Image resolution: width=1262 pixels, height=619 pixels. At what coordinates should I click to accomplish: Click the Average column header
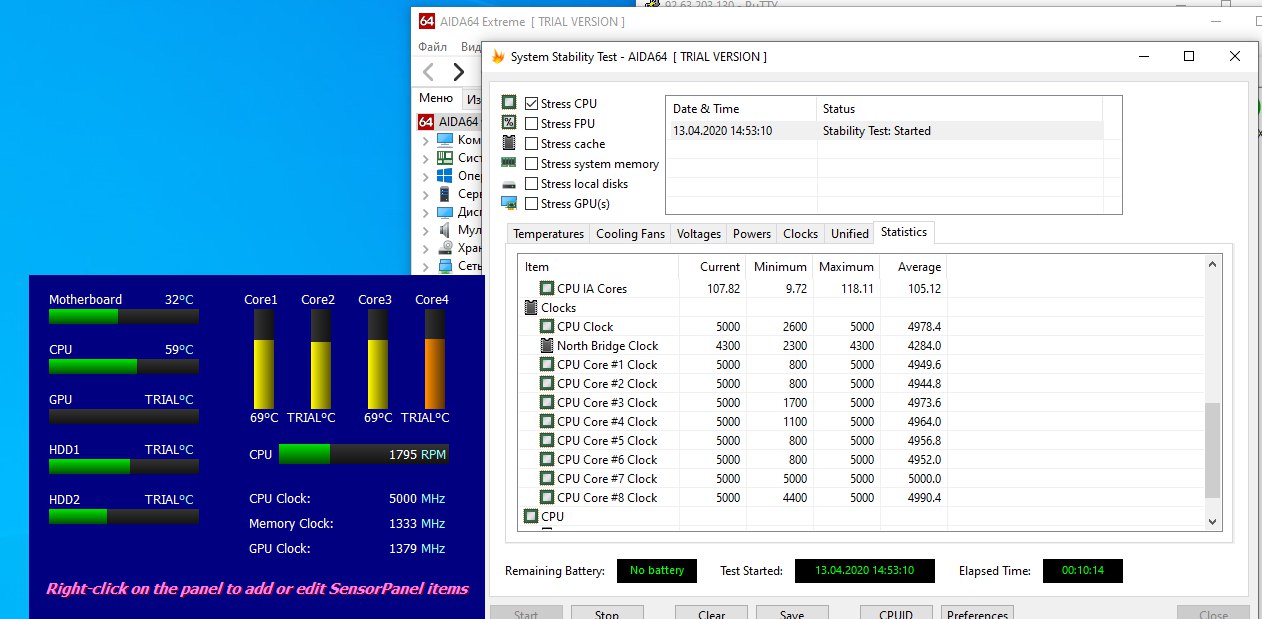pyautogui.click(x=913, y=267)
